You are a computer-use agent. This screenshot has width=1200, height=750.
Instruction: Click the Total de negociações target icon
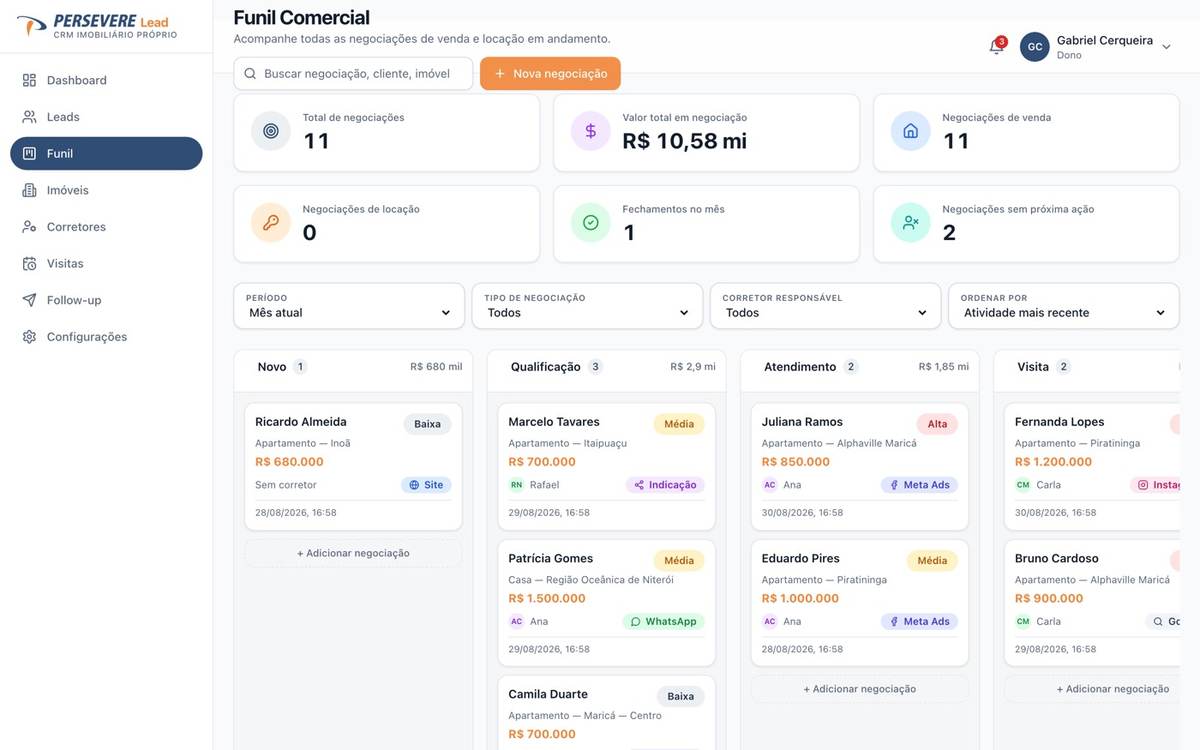[x=271, y=131]
